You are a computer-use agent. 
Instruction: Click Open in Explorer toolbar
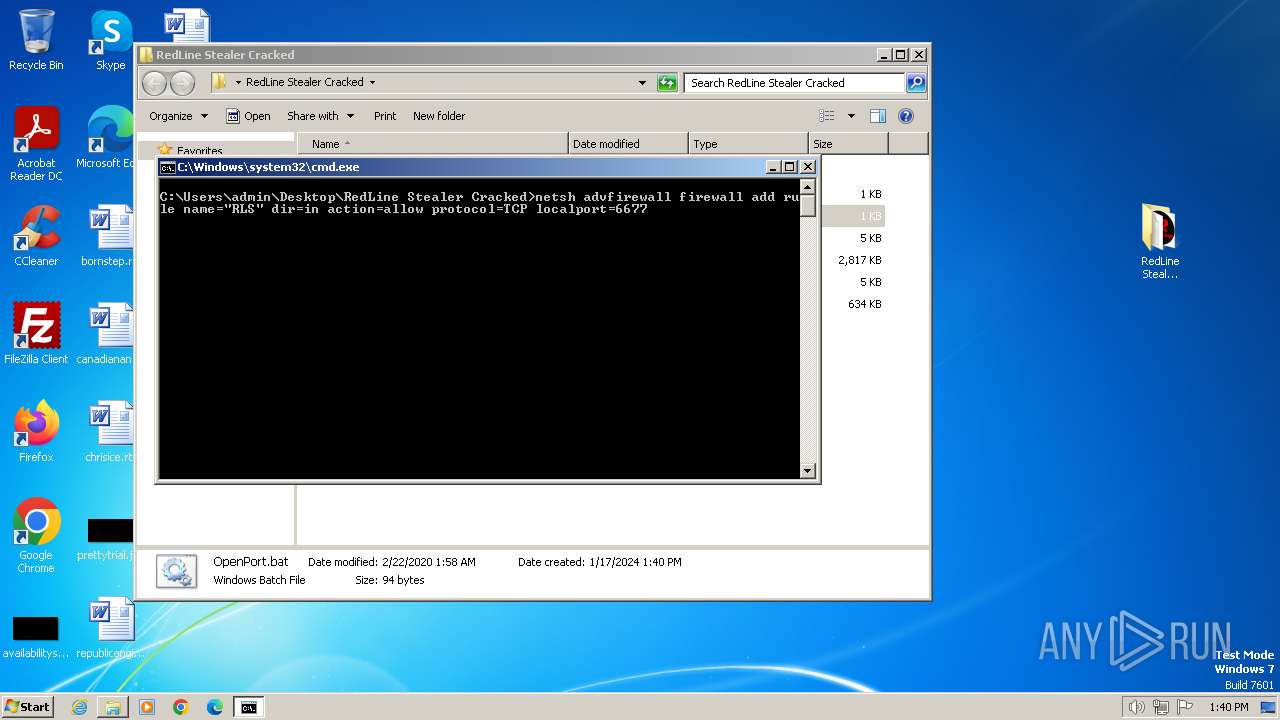tap(248, 116)
